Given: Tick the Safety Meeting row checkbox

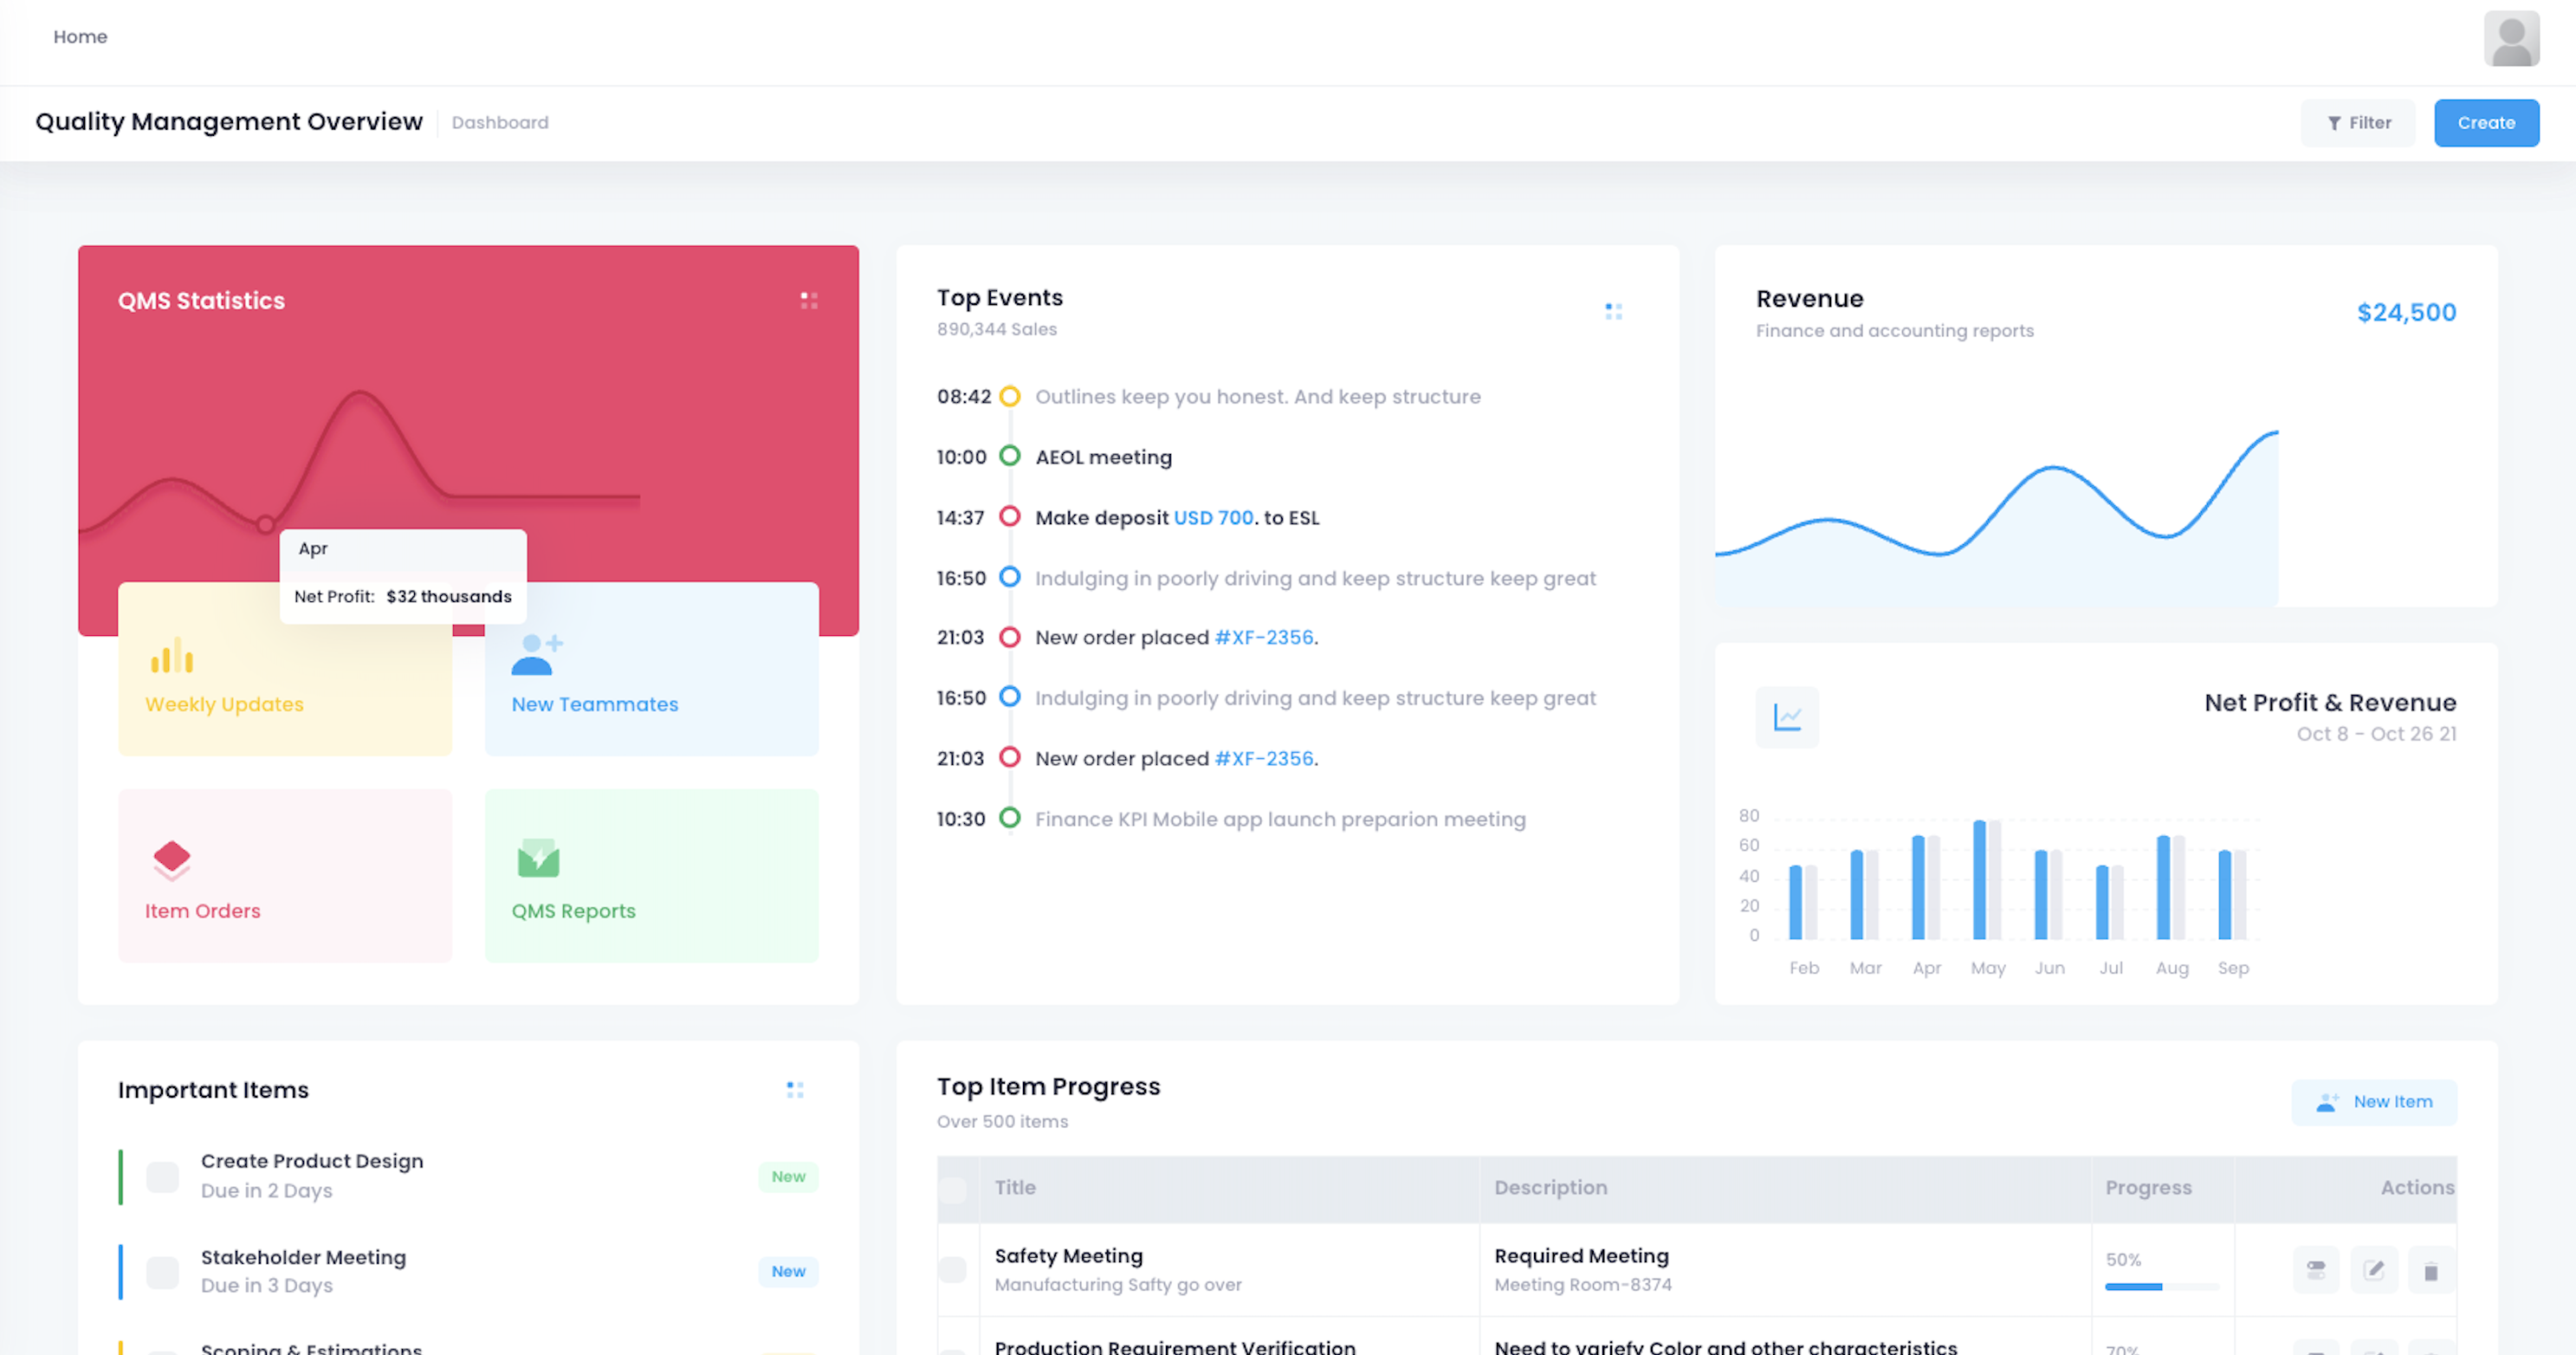Looking at the screenshot, I should click(953, 1270).
